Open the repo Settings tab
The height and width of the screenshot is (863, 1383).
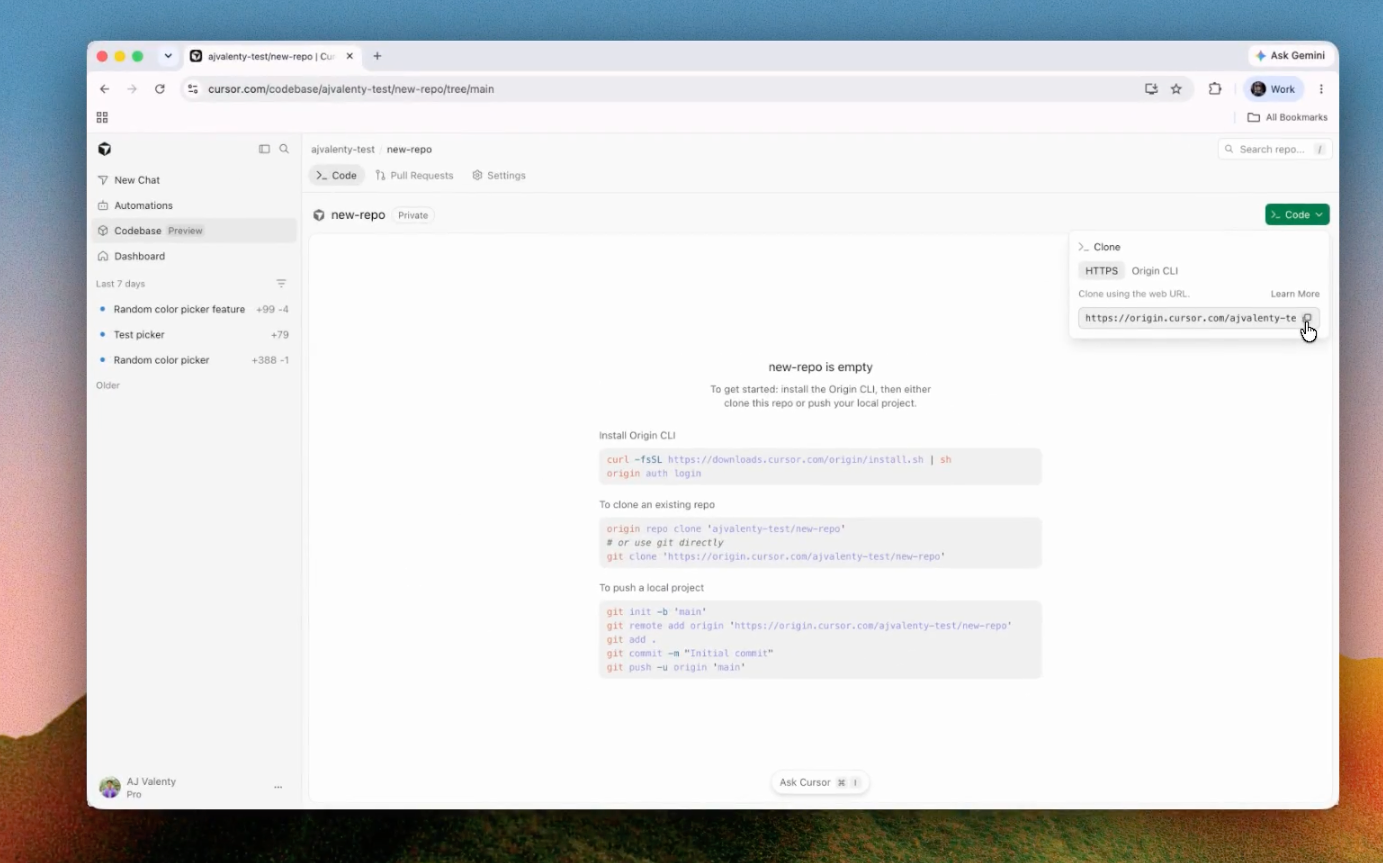pyautogui.click(x=498, y=175)
